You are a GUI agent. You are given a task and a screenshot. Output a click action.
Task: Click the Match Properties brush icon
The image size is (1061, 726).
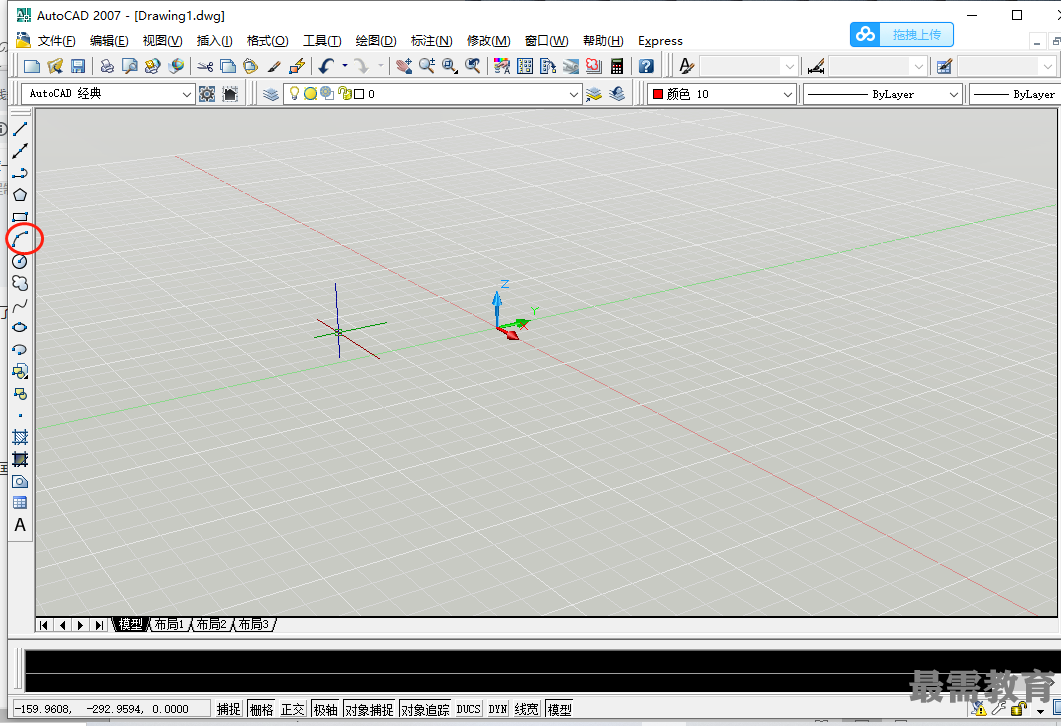tap(274, 66)
